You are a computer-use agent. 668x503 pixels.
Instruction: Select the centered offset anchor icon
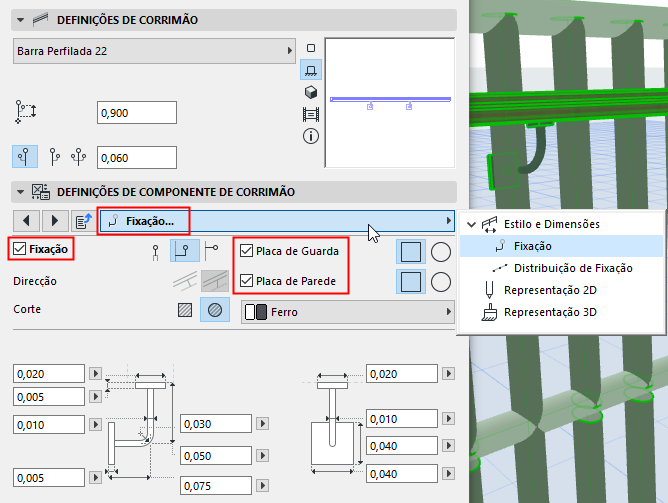pos(79,156)
